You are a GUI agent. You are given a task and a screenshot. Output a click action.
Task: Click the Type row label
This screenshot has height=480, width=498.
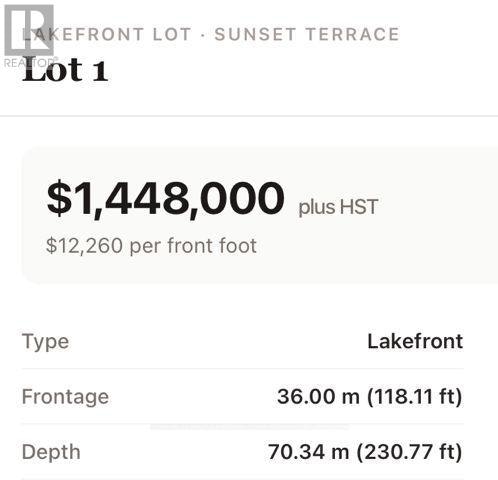[46, 342]
